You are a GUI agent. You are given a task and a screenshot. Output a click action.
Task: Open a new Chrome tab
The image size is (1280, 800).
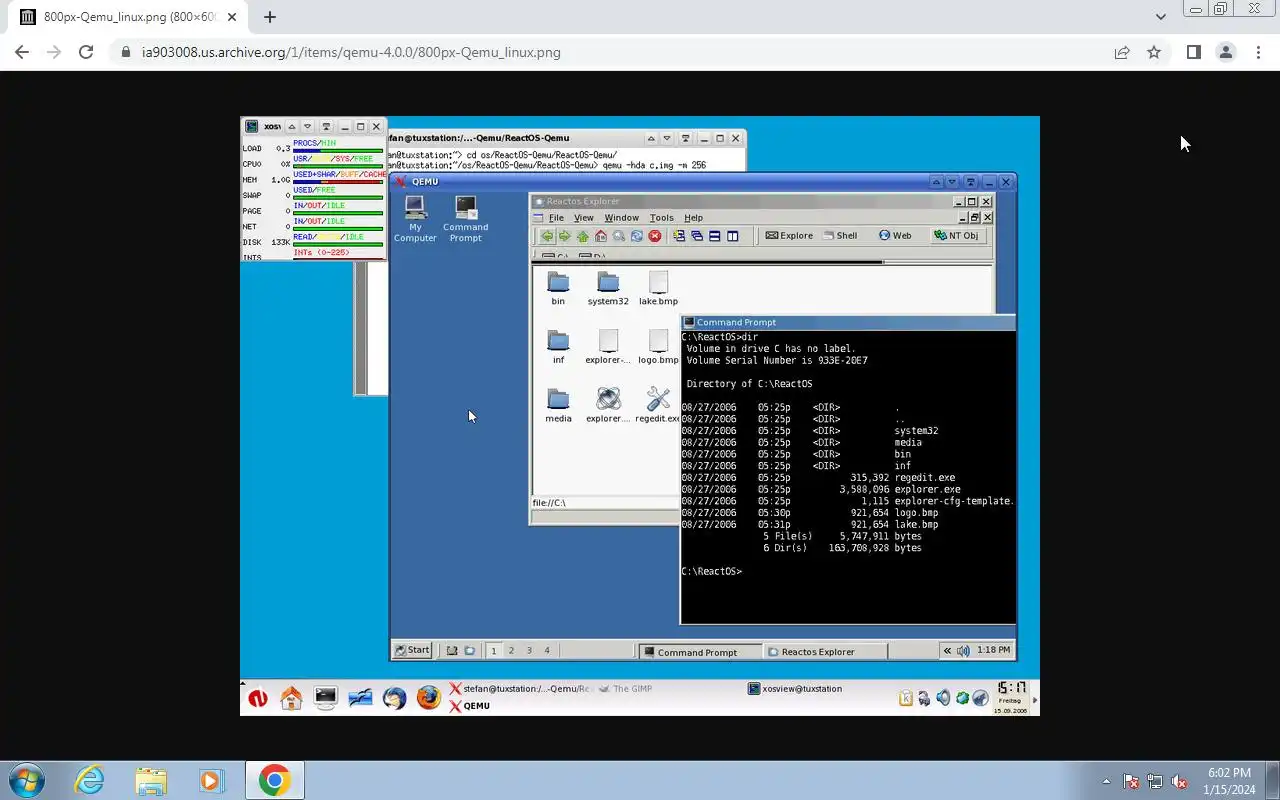270,16
